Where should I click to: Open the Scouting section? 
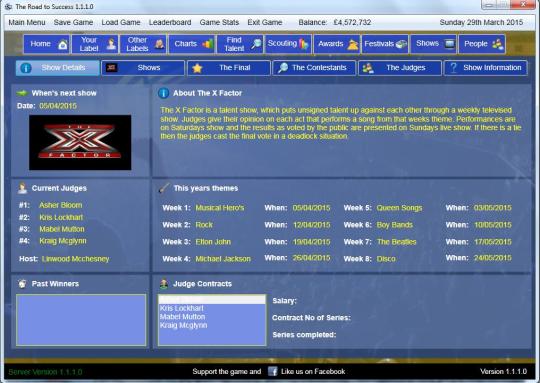tap(288, 44)
